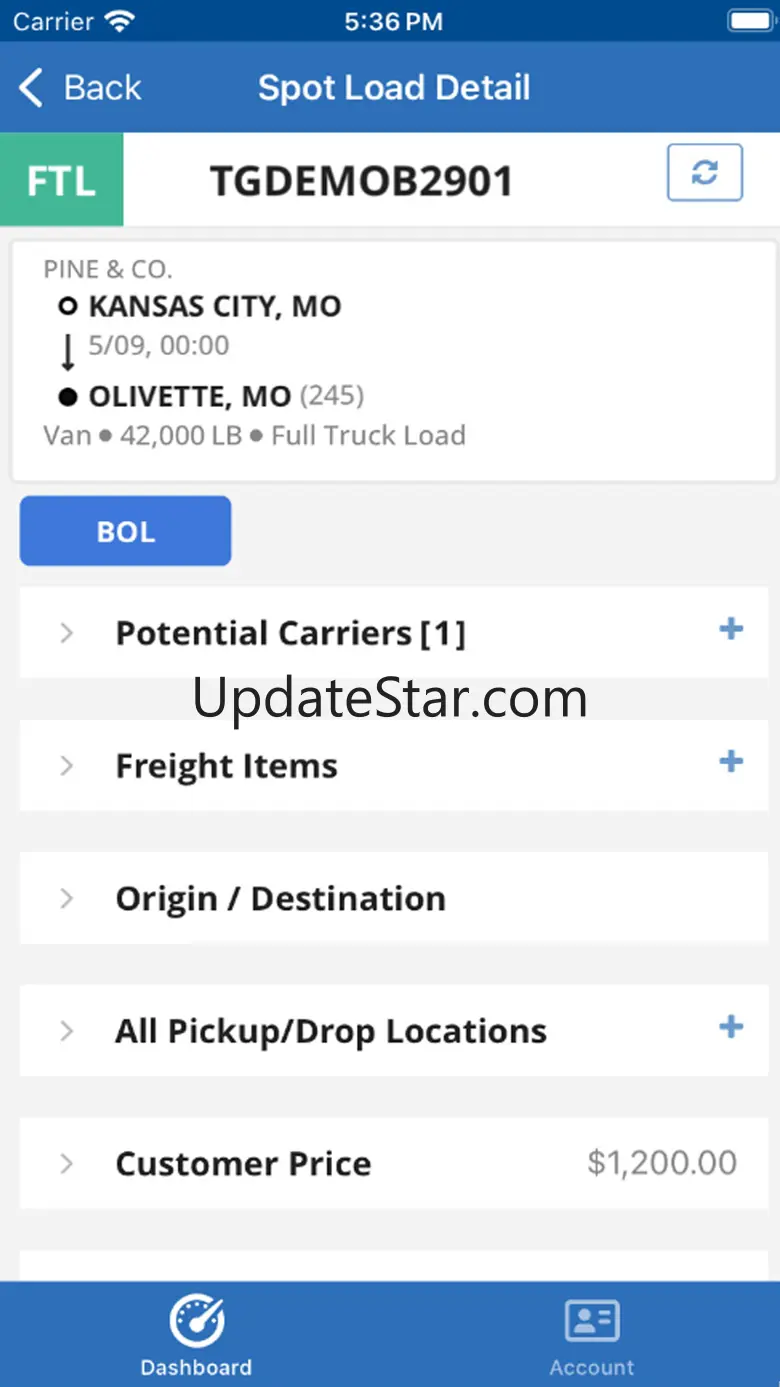This screenshot has width=780, height=1387.
Task: Add freight item using plus icon
Action: [x=731, y=762]
